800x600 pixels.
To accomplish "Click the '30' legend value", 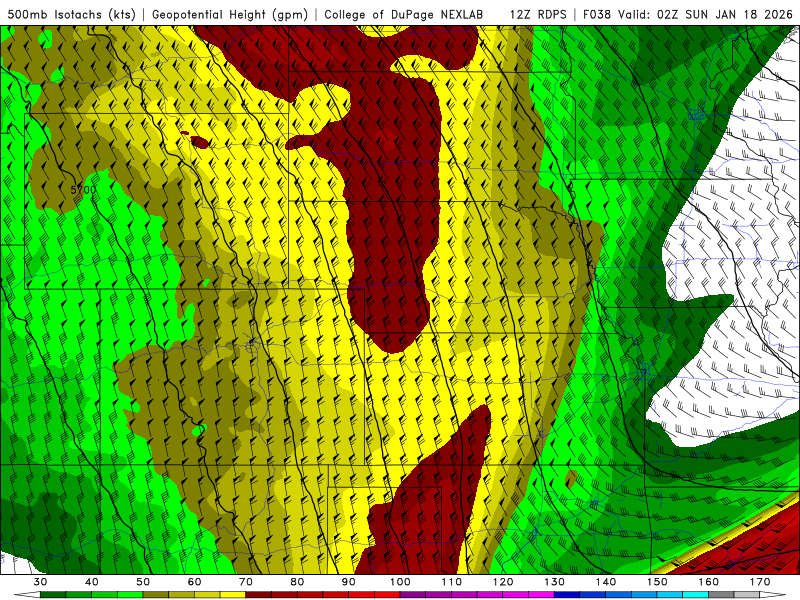I will [40, 582].
